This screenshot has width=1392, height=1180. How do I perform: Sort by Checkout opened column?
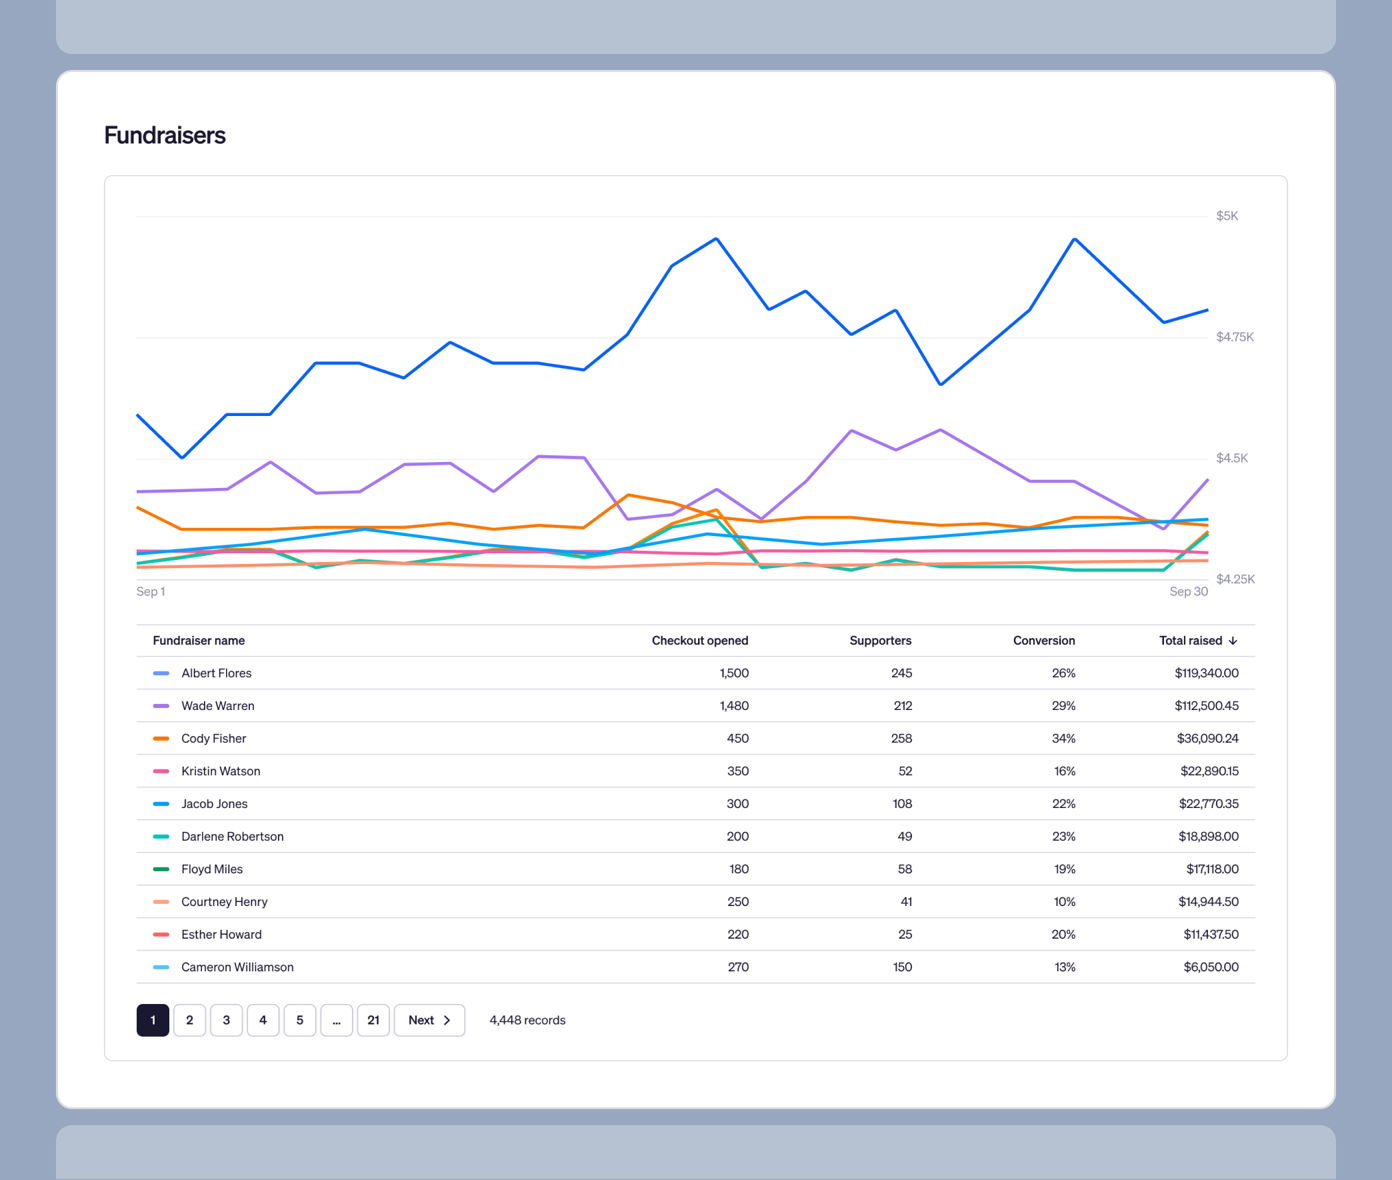tap(699, 641)
